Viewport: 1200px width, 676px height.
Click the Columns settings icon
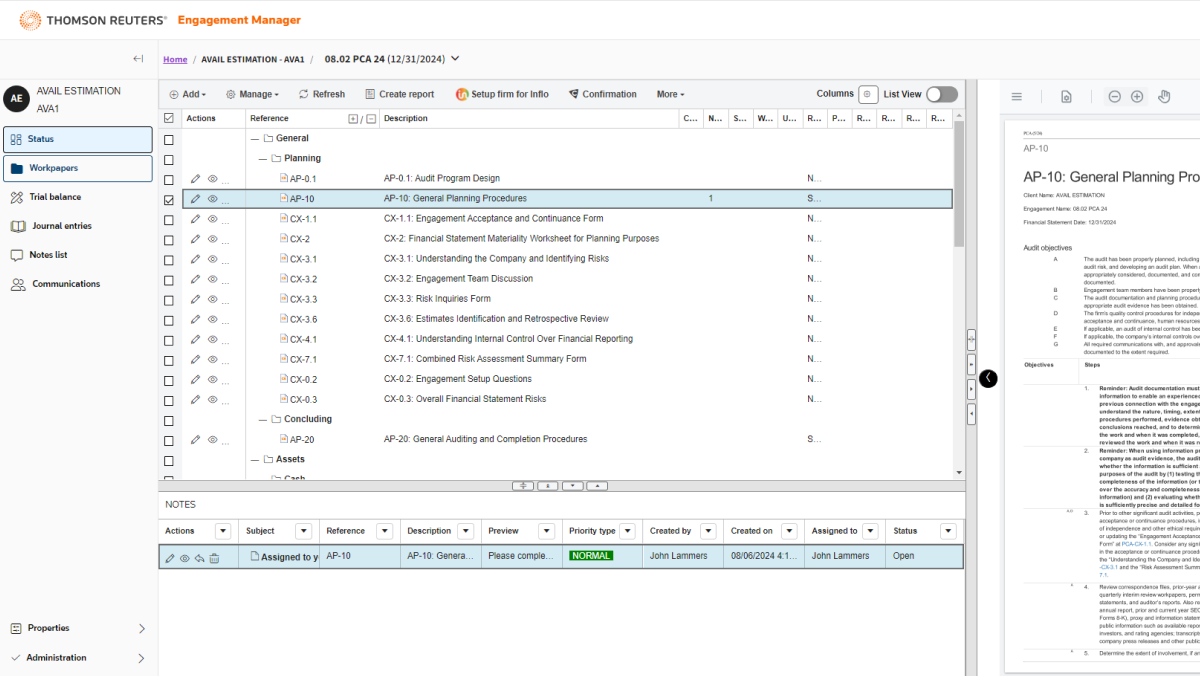point(868,94)
